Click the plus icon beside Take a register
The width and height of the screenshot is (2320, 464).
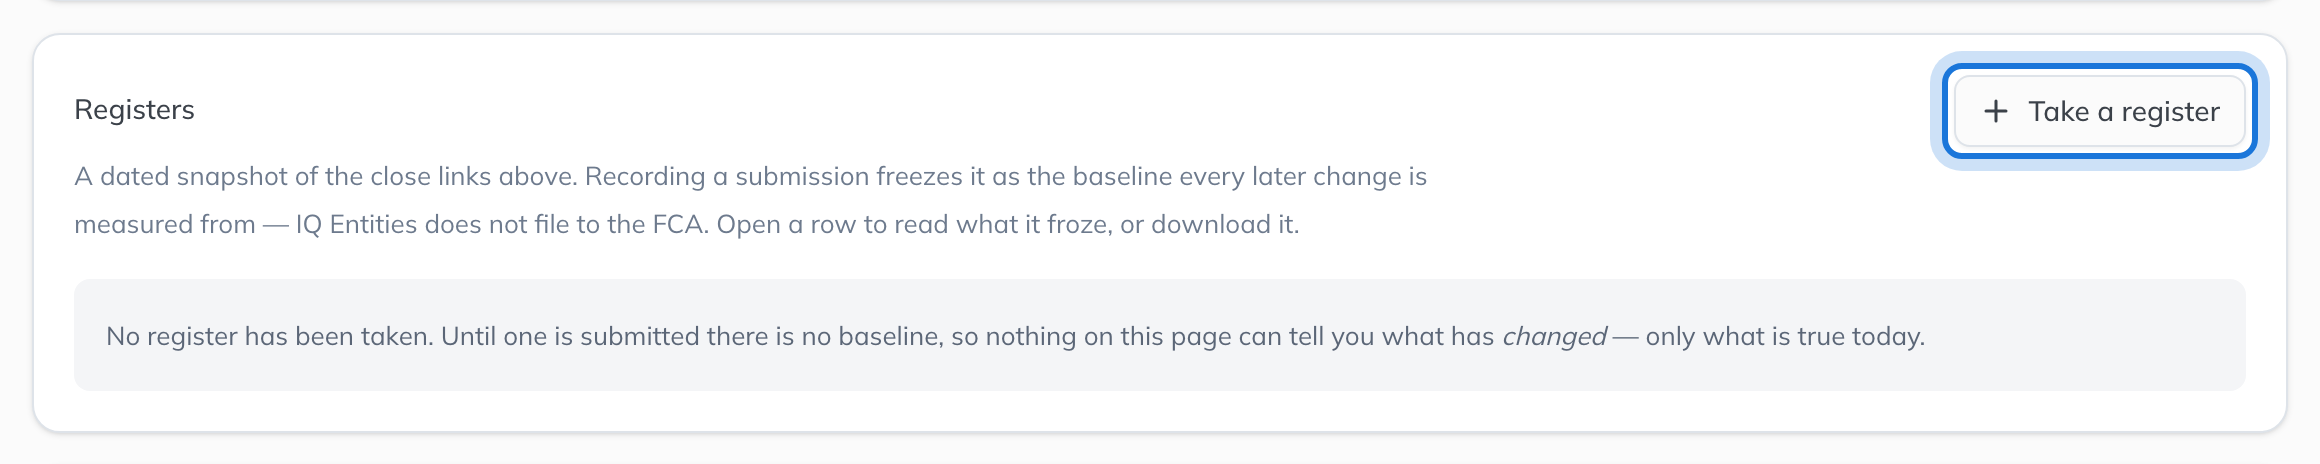[1995, 111]
